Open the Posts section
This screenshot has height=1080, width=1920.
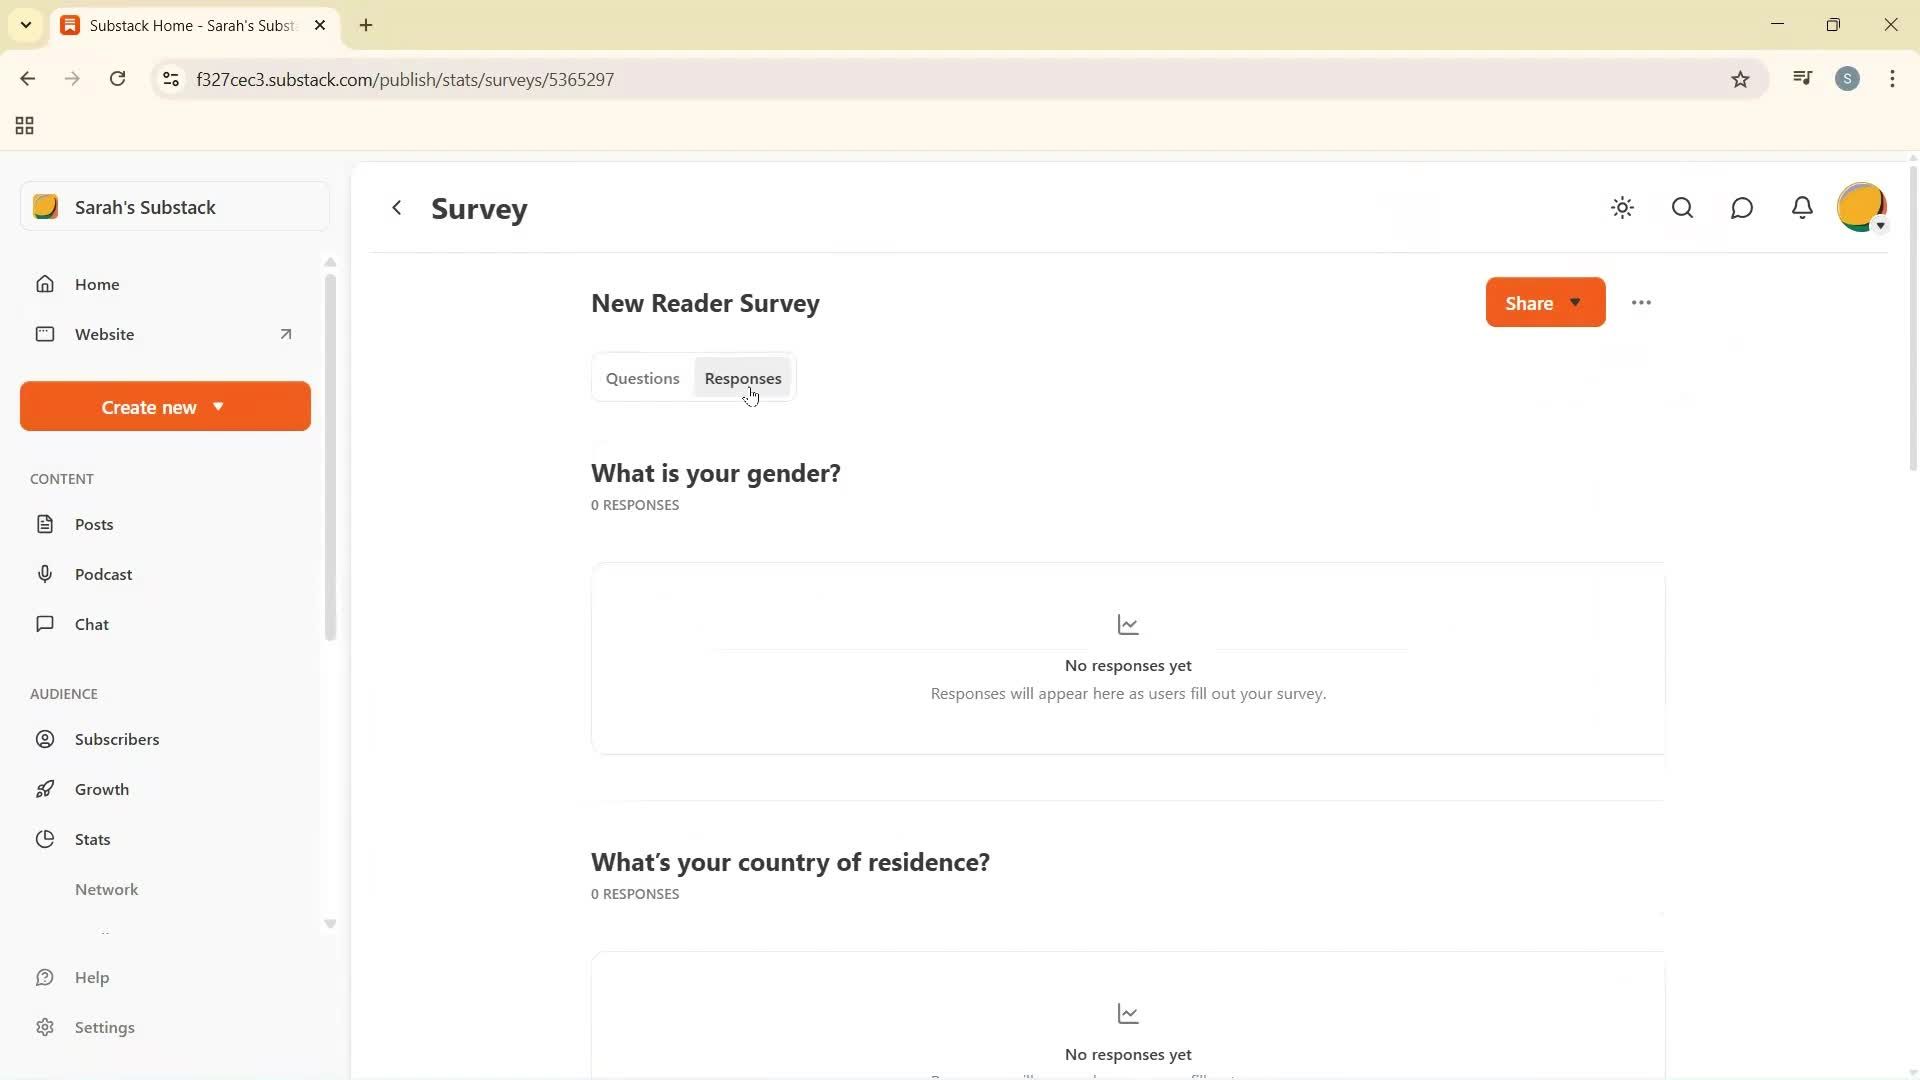pyautogui.click(x=93, y=523)
